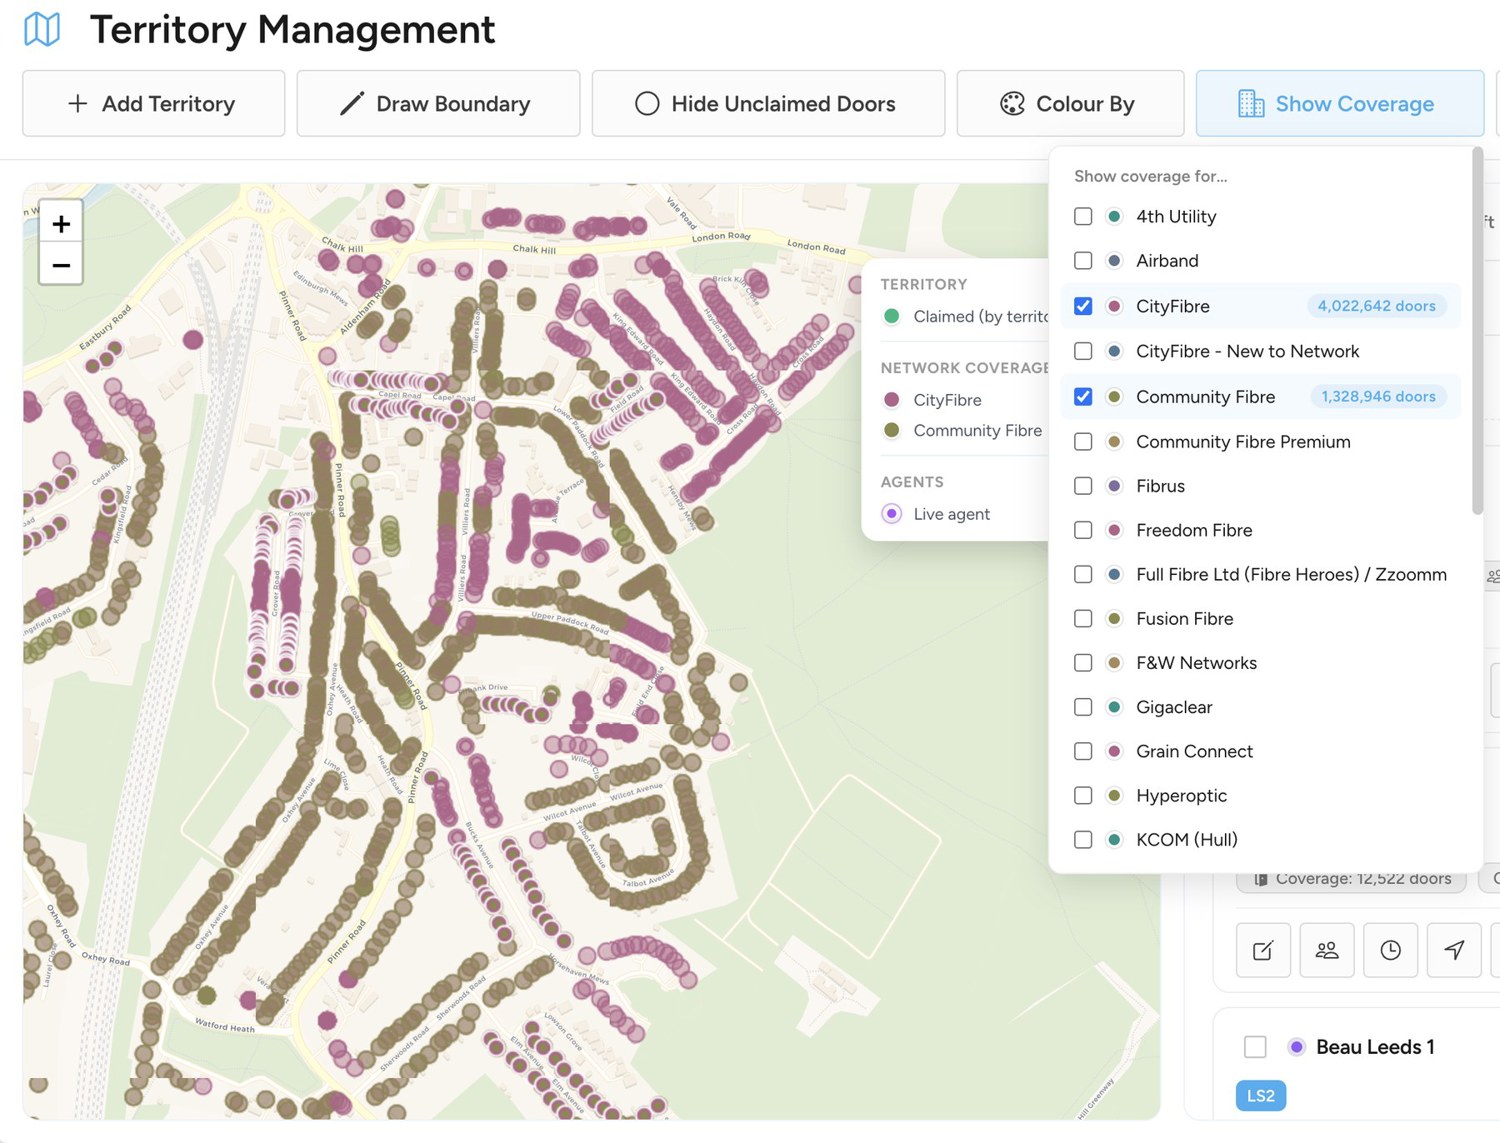Click the Show Coverage building icon
The image size is (1500, 1143).
[1251, 104]
